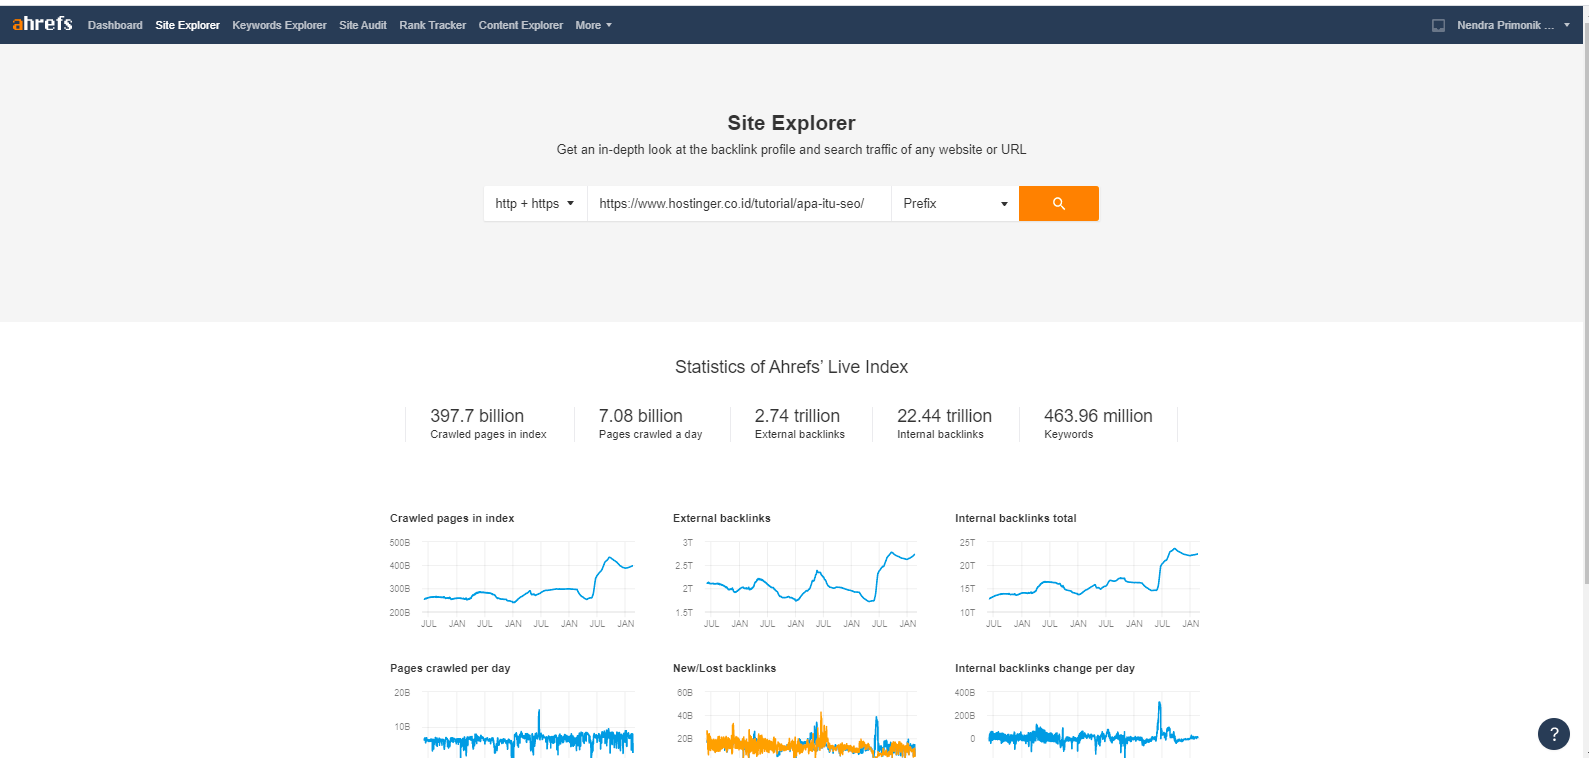This screenshot has width=1589, height=758.
Task: Click the 7.08 billion pages crawled stat
Action: [x=650, y=423]
